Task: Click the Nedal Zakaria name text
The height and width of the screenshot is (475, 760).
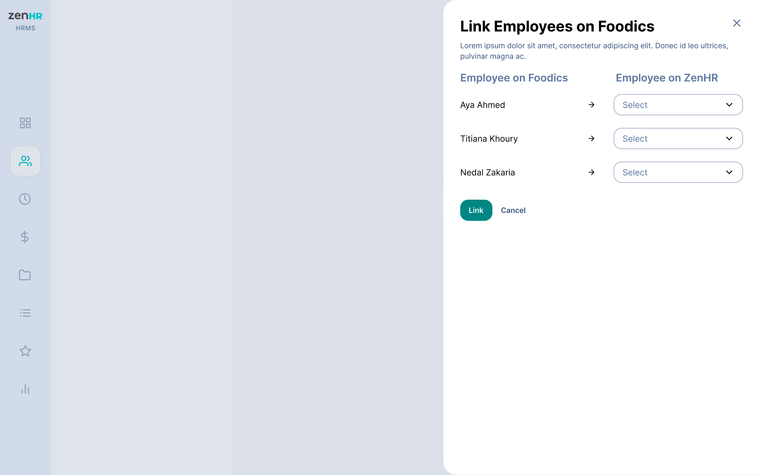Action: [487, 173]
